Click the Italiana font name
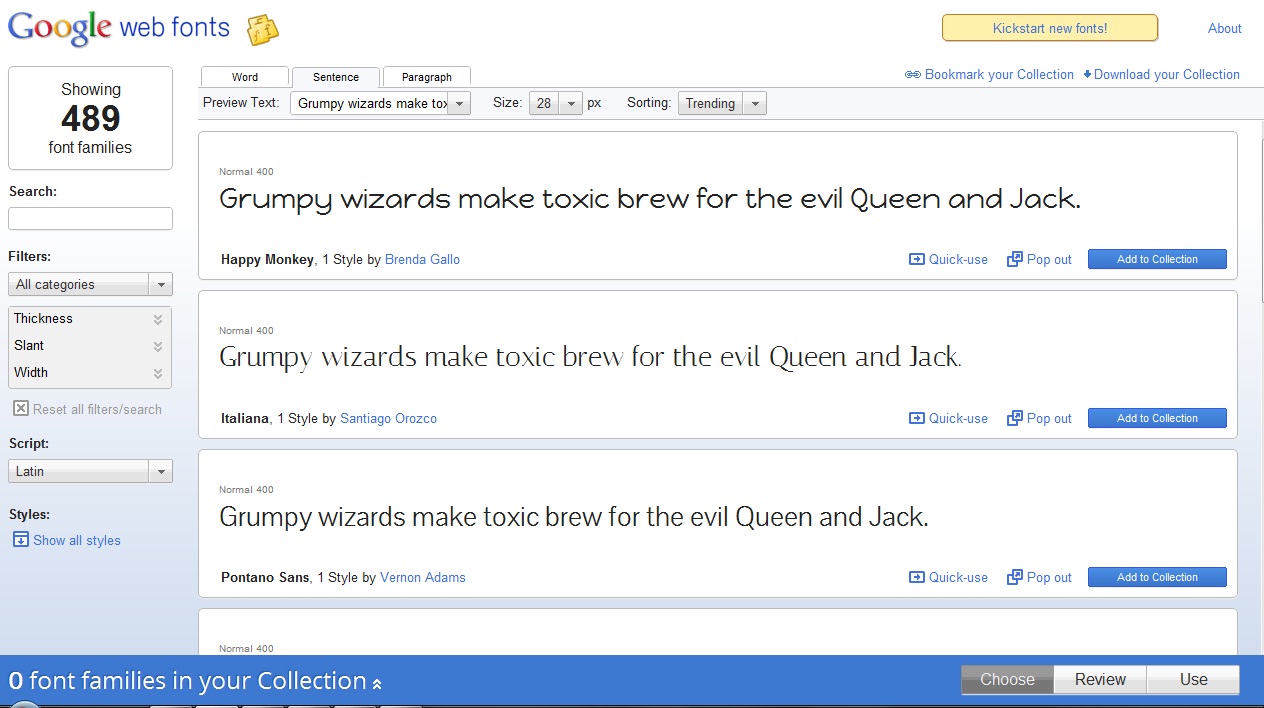The width and height of the screenshot is (1264, 708). [245, 418]
